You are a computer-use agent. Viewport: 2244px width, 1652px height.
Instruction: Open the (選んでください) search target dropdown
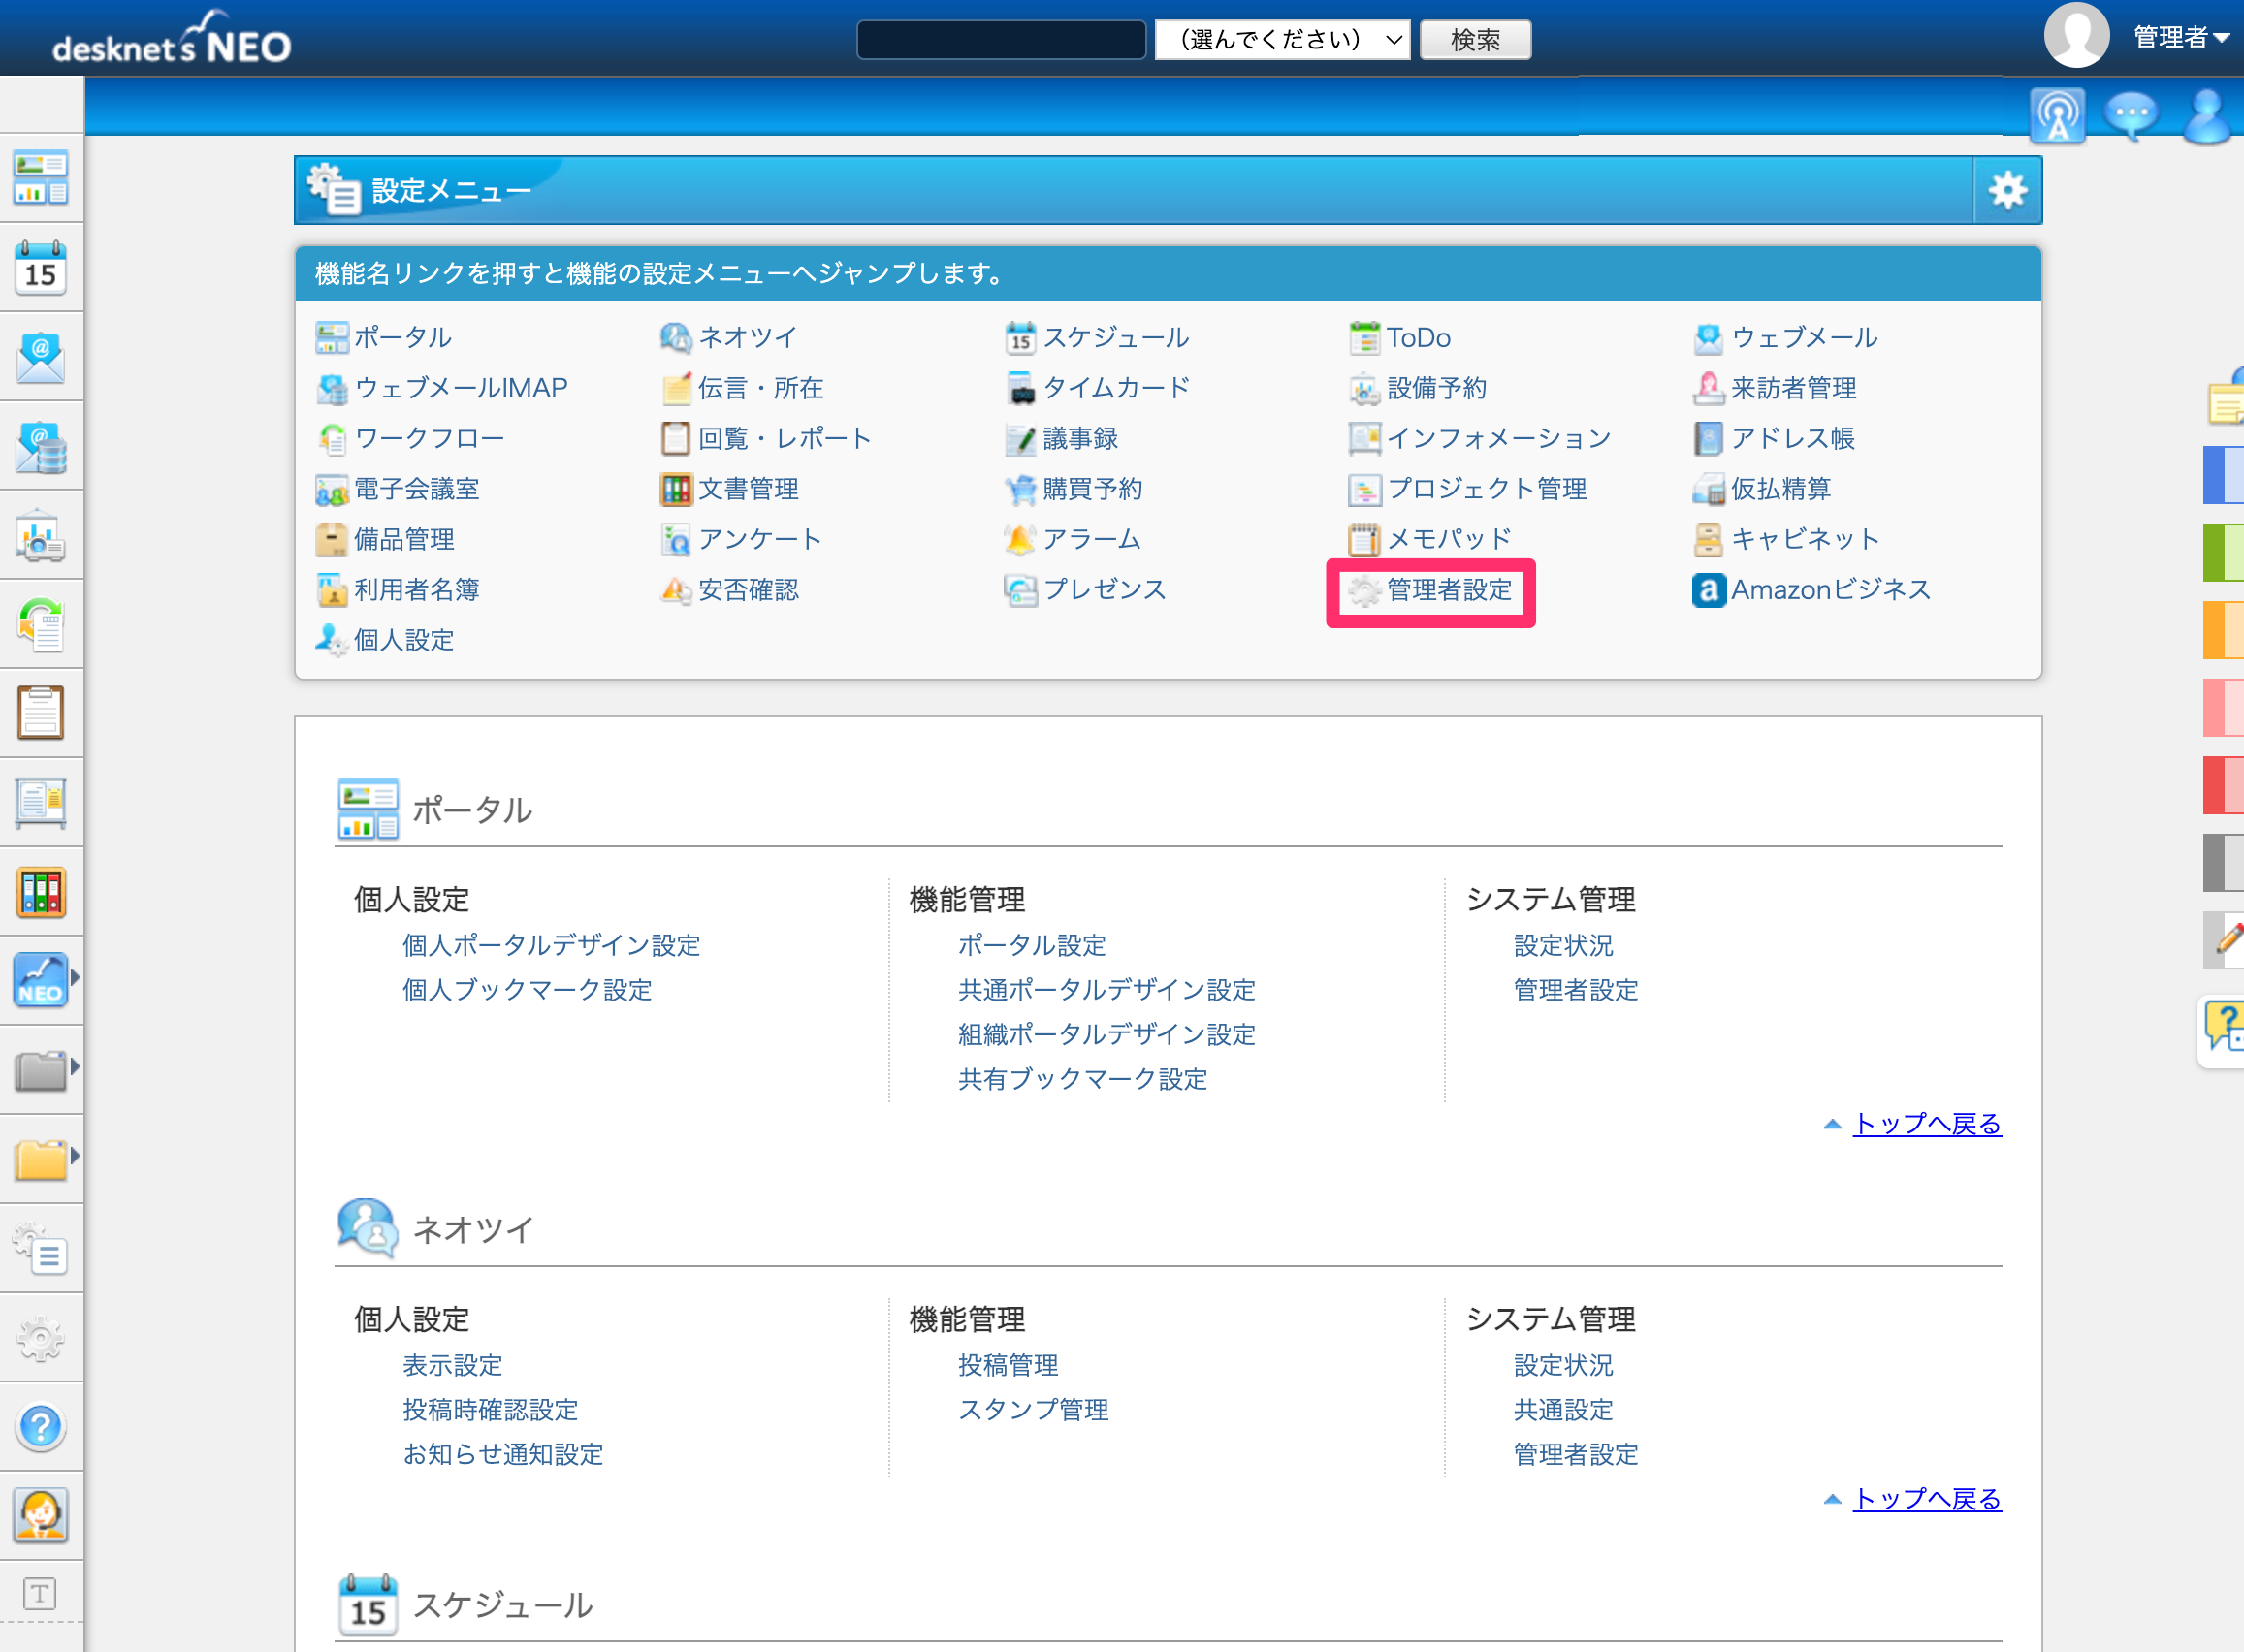[1282, 39]
